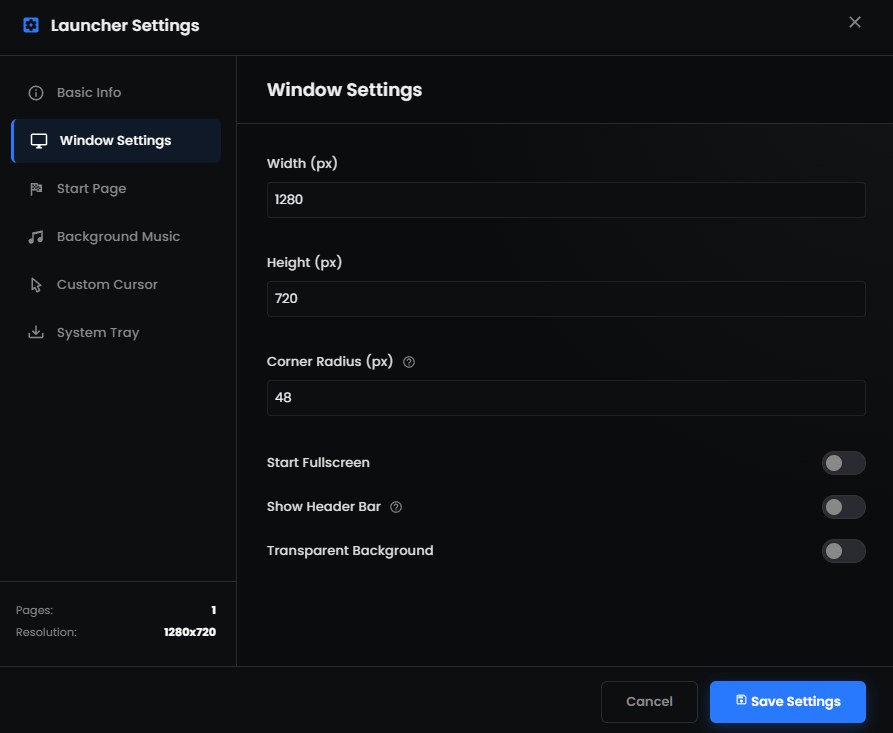Go to Background Music settings
Image resolution: width=893 pixels, height=733 pixels.
point(118,237)
